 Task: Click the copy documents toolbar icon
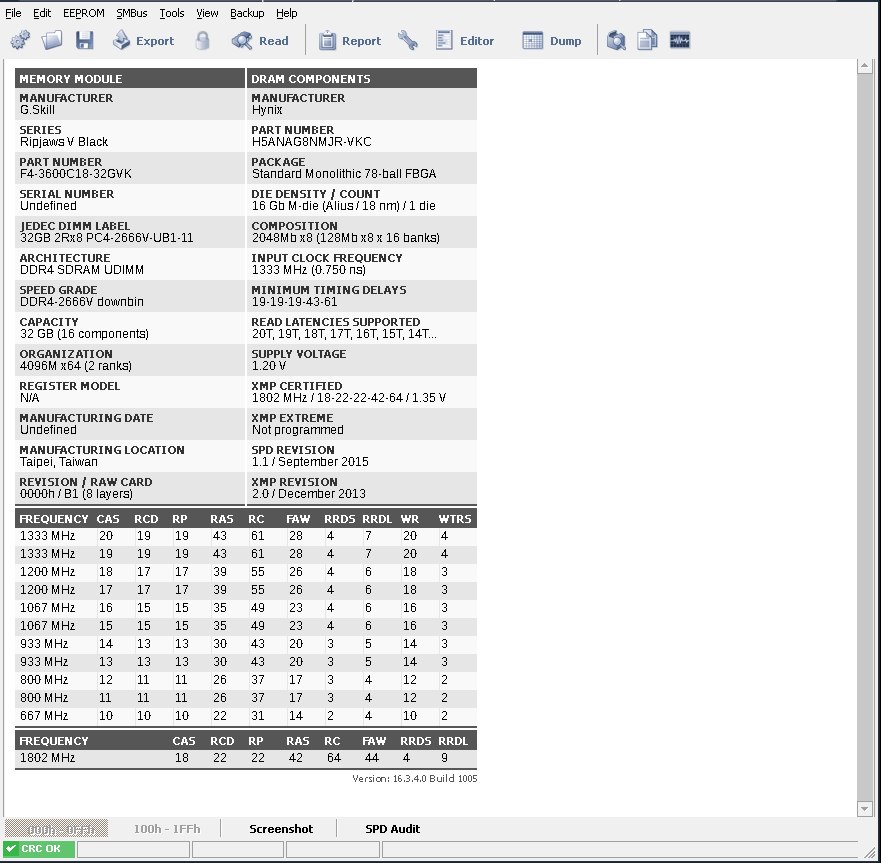[647, 40]
